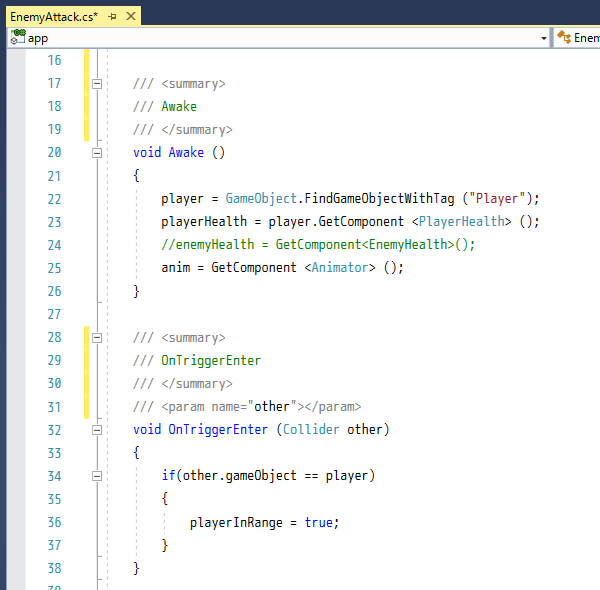The height and width of the screenshot is (590, 600).
Task: Click the true keyword on line 36
Action: 318,523
